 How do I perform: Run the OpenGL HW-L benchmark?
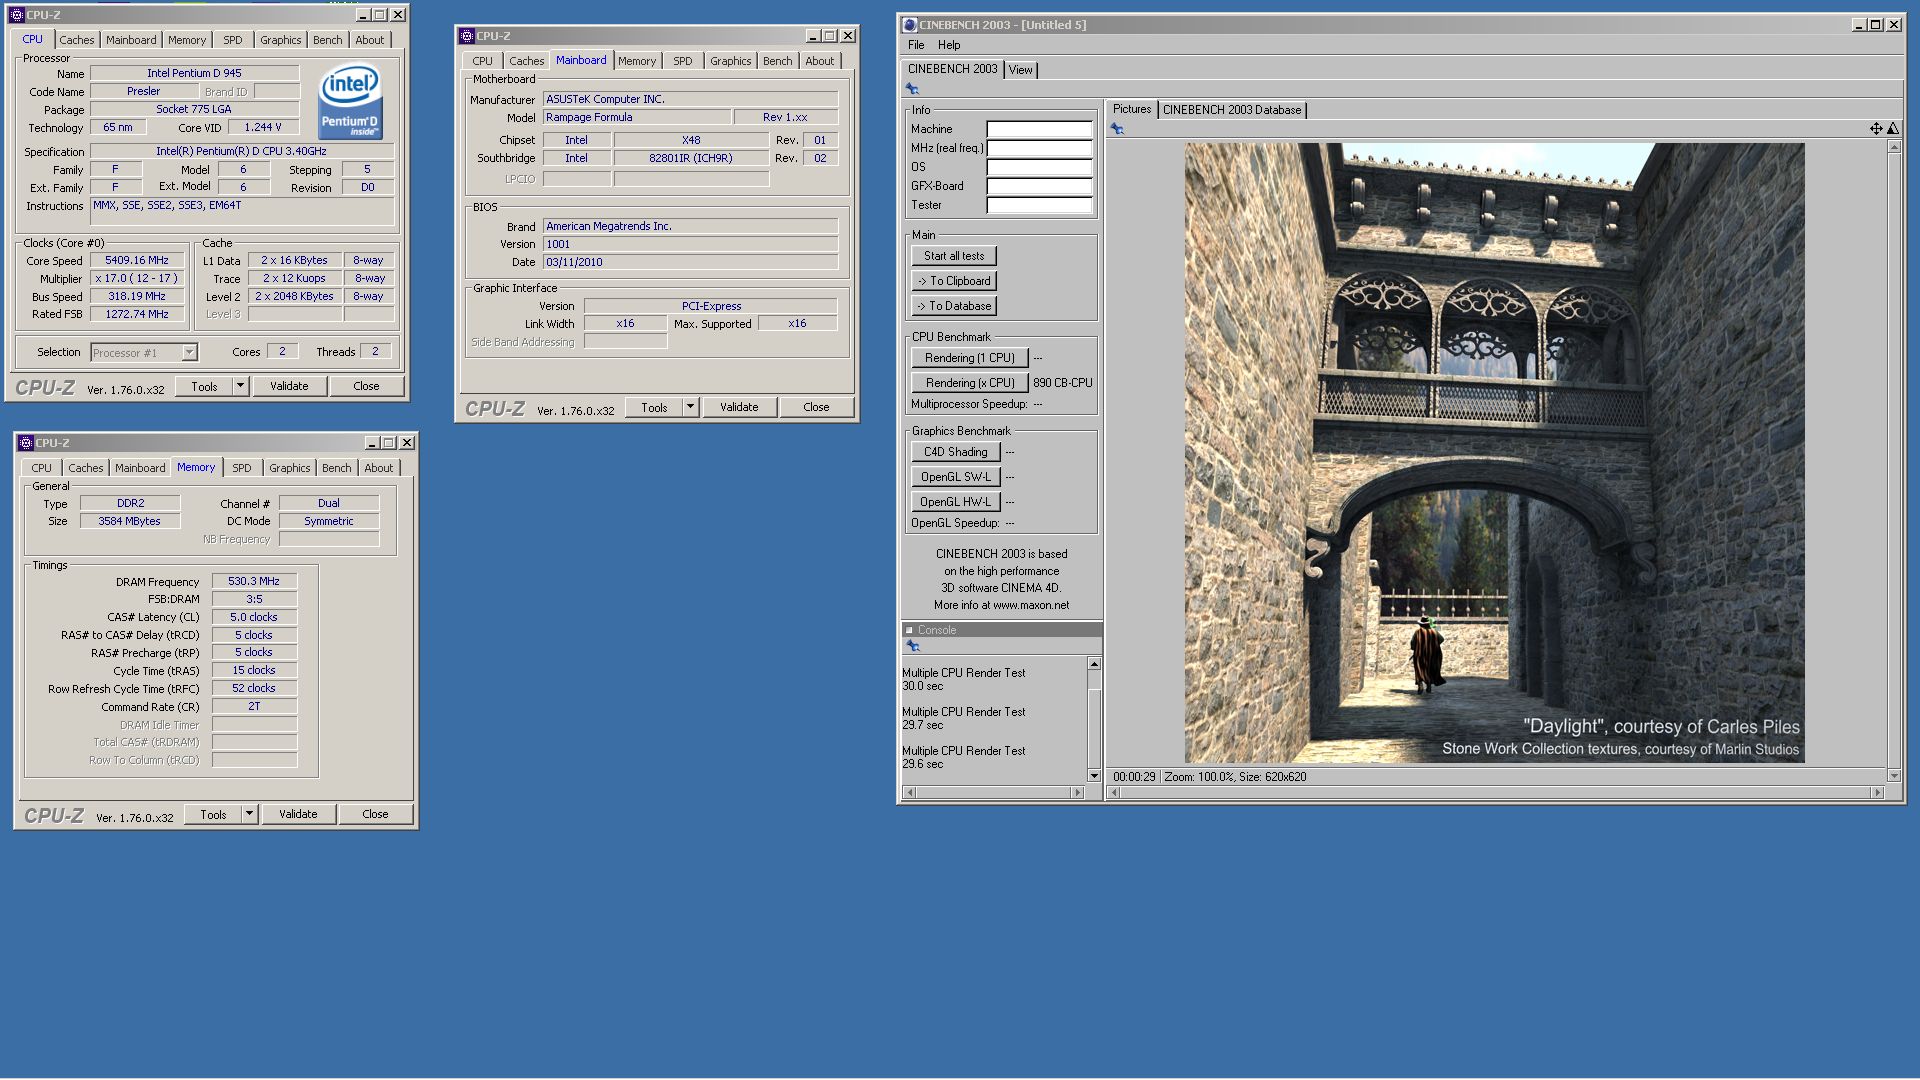955,502
